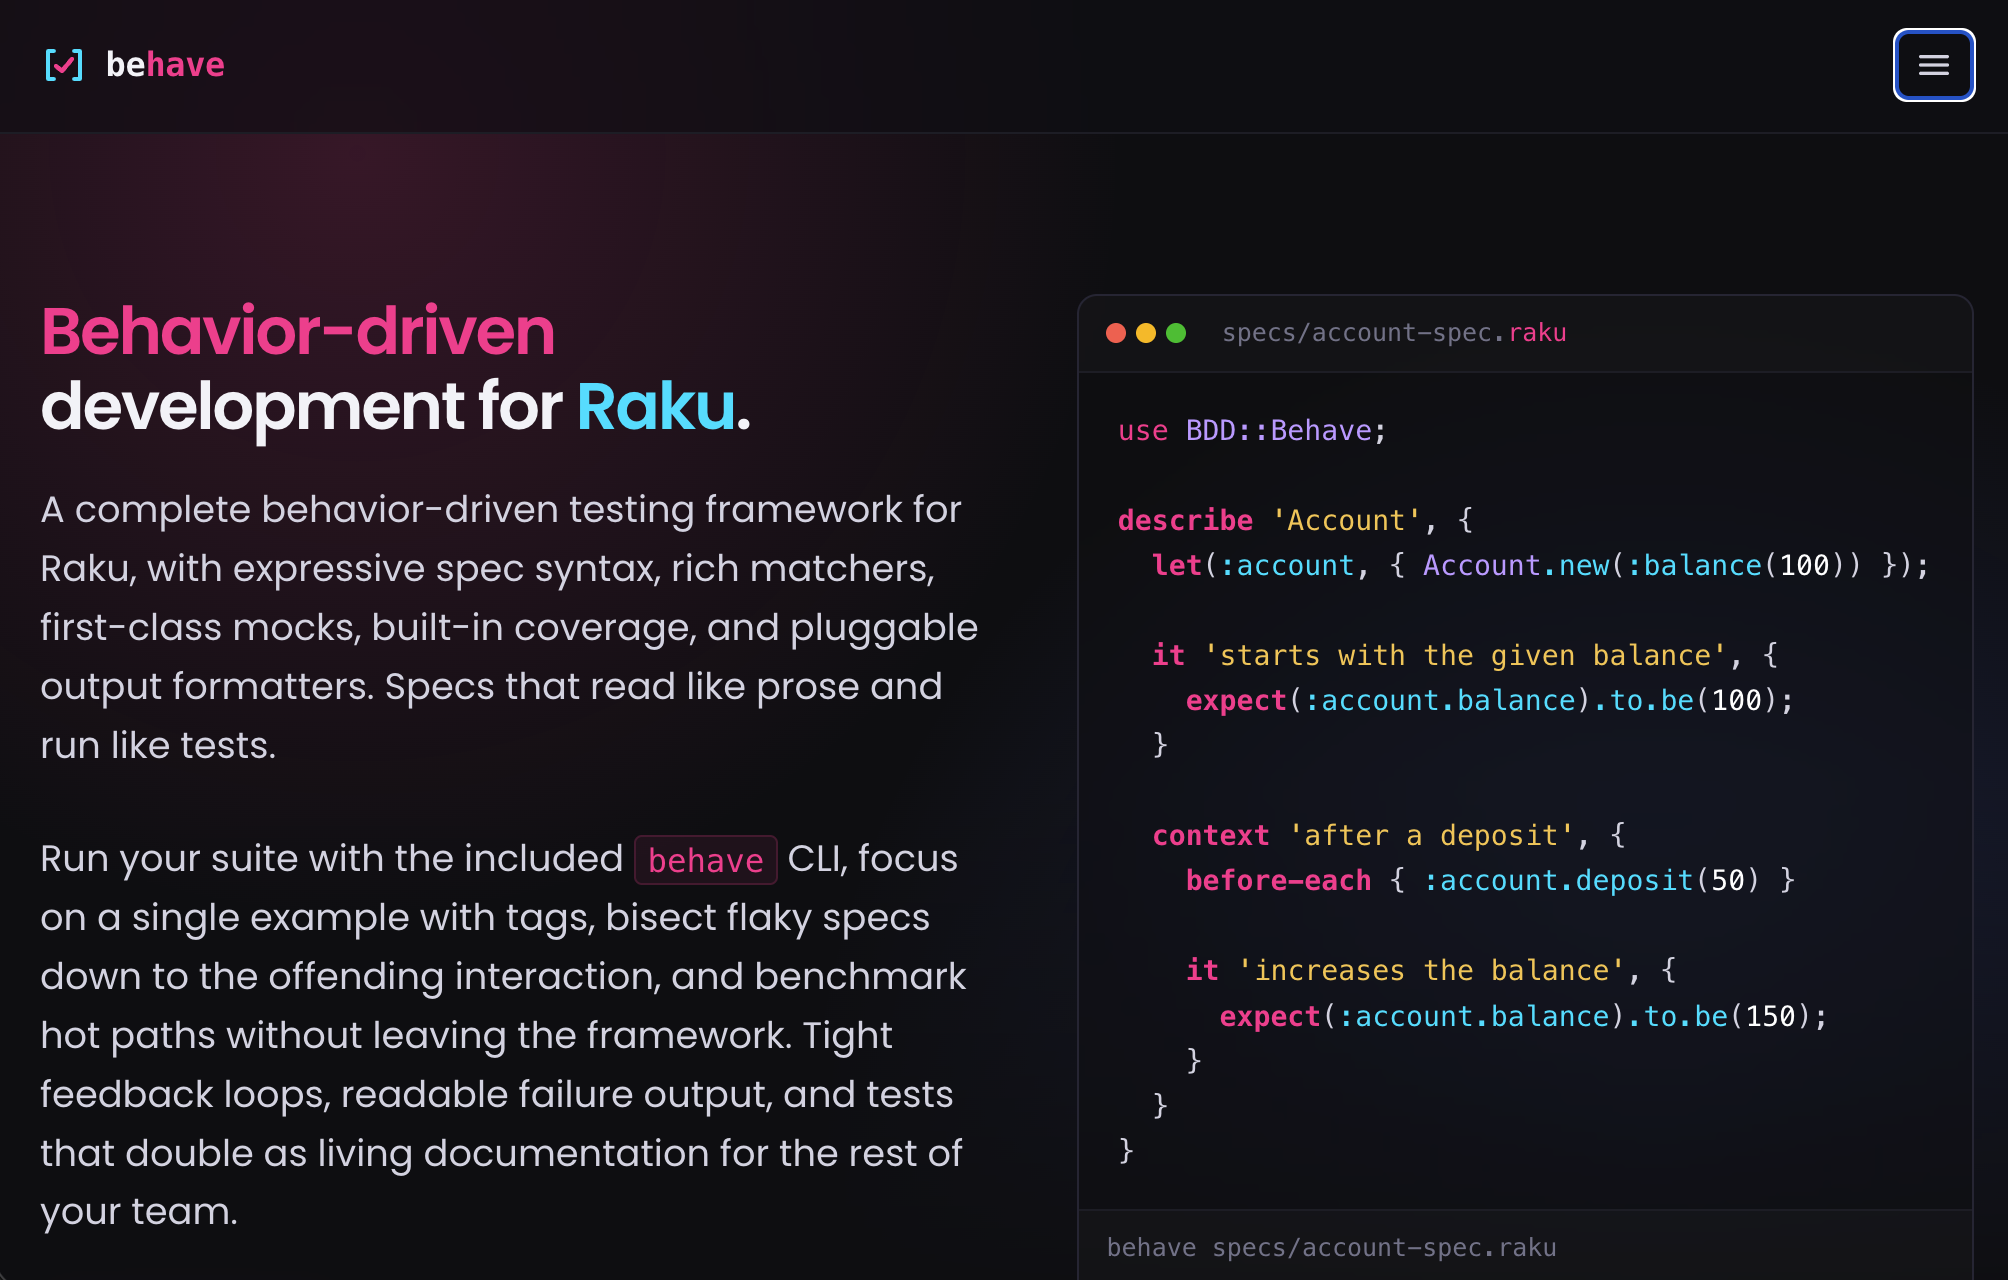Click the expect to.be(100) code line
2008x1280 pixels.
[x=1490, y=701]
